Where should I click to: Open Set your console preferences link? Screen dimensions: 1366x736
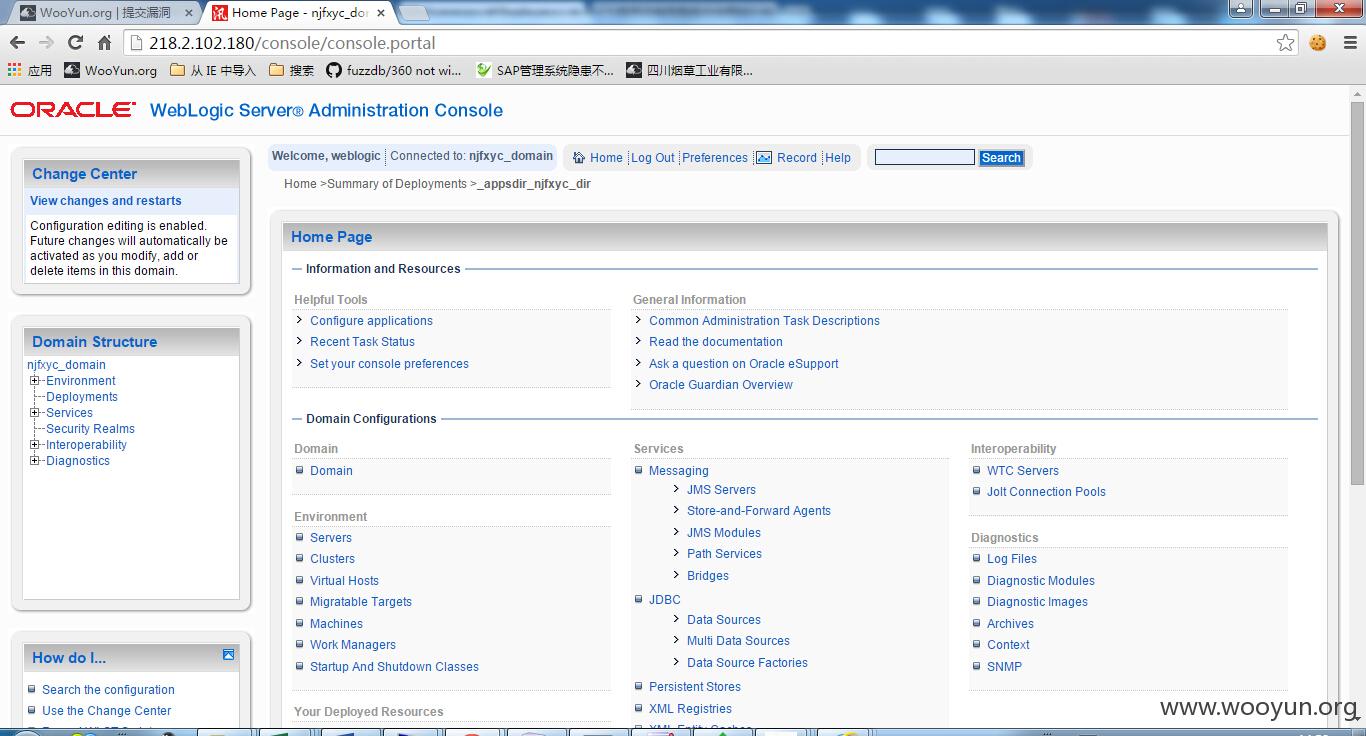click(x=389, y=364)
